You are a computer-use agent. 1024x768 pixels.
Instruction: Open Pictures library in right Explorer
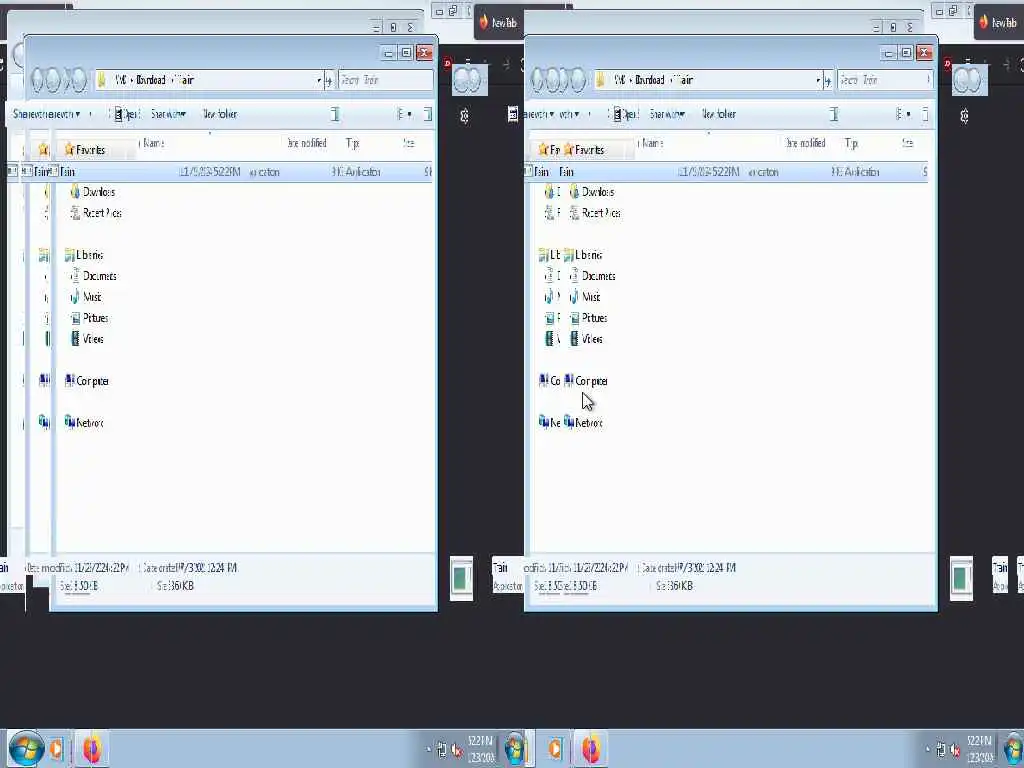(x=588, y=318)
